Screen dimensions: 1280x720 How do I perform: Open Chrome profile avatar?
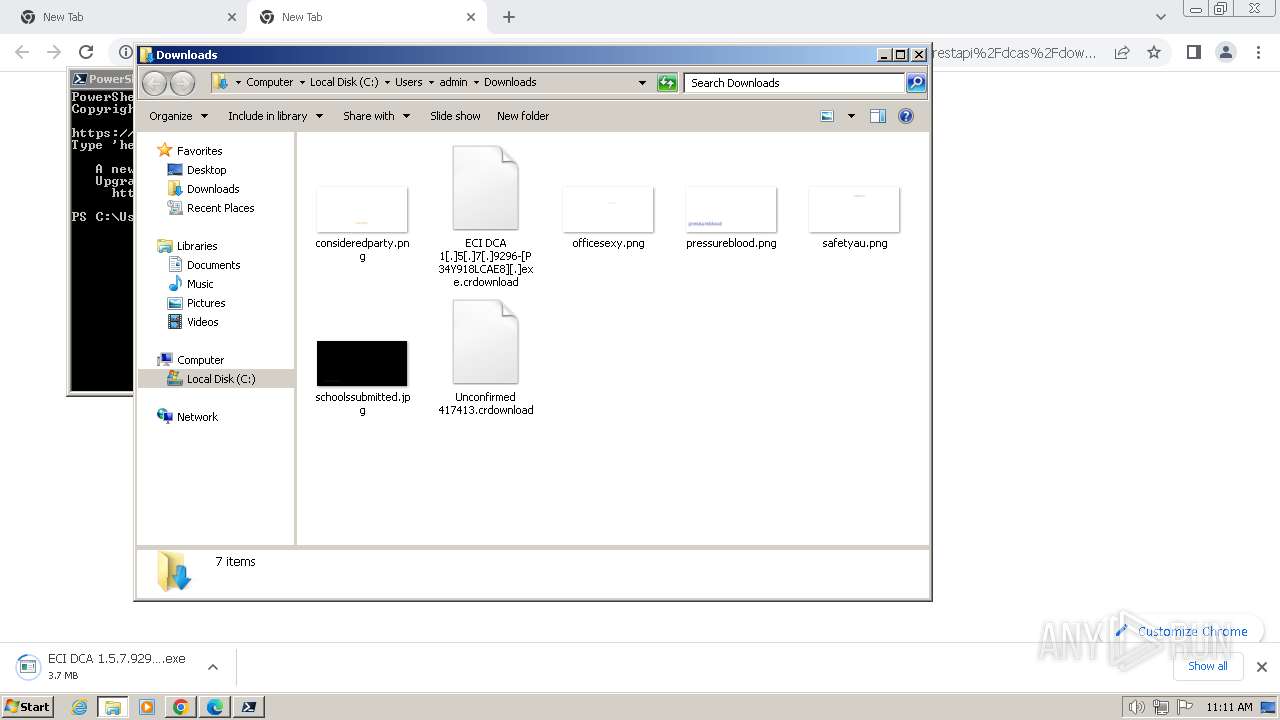pos(1225,52)
